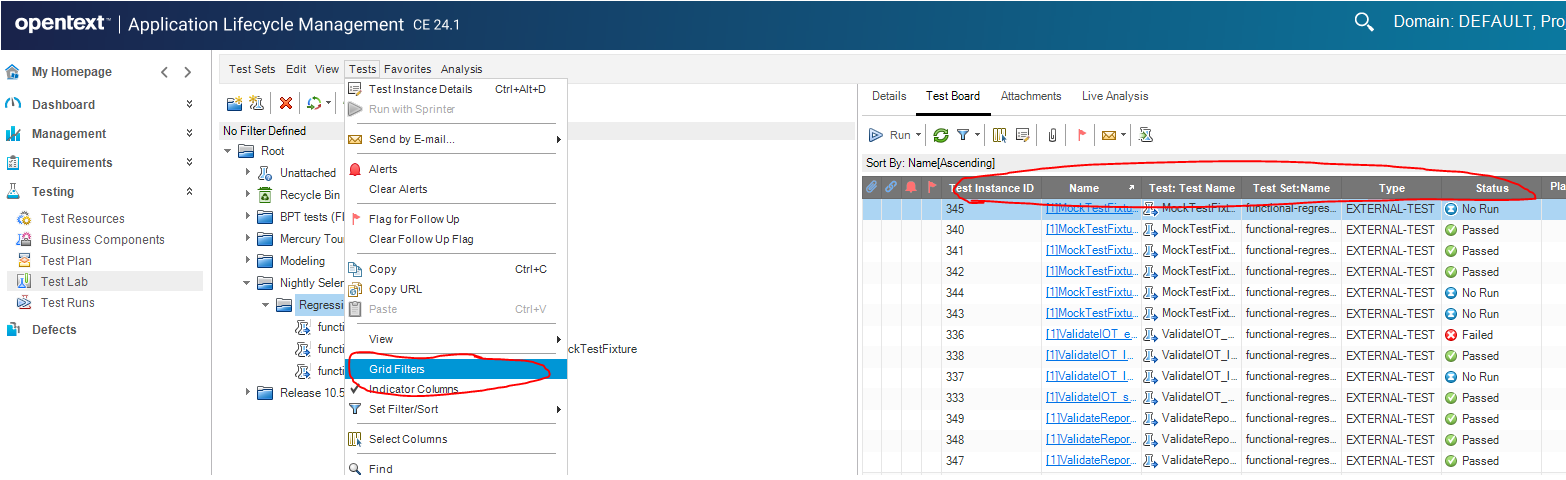Sort by the Status column header
The height and width of the screenshot is (480, 1566).
(1491, 188)
